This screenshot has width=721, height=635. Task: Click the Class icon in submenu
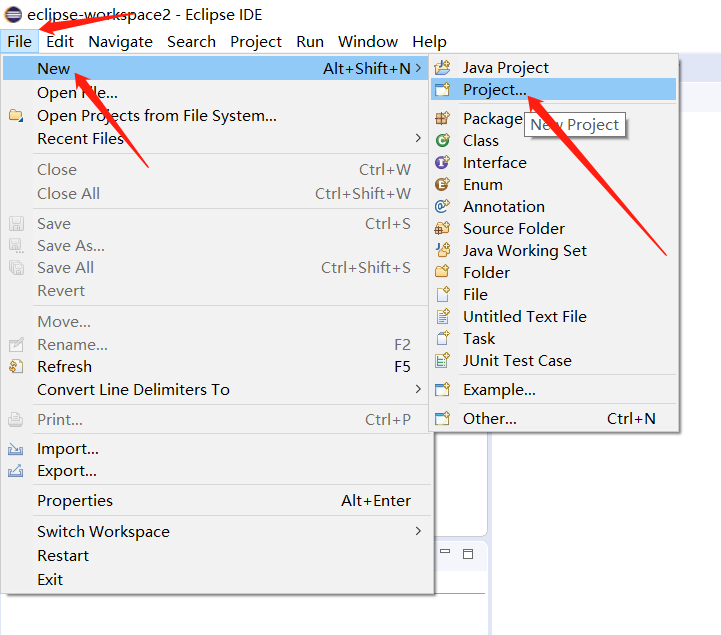443,141
